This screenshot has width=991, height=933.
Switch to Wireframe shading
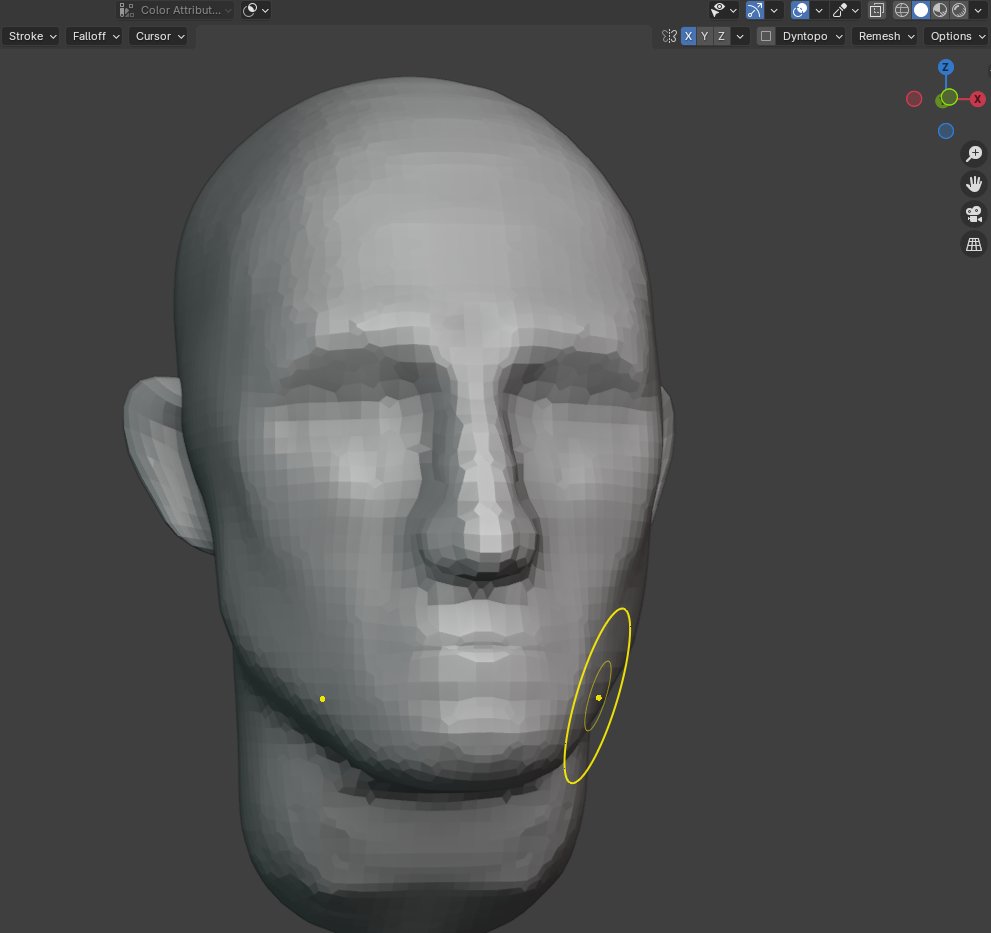pos(902,10)
